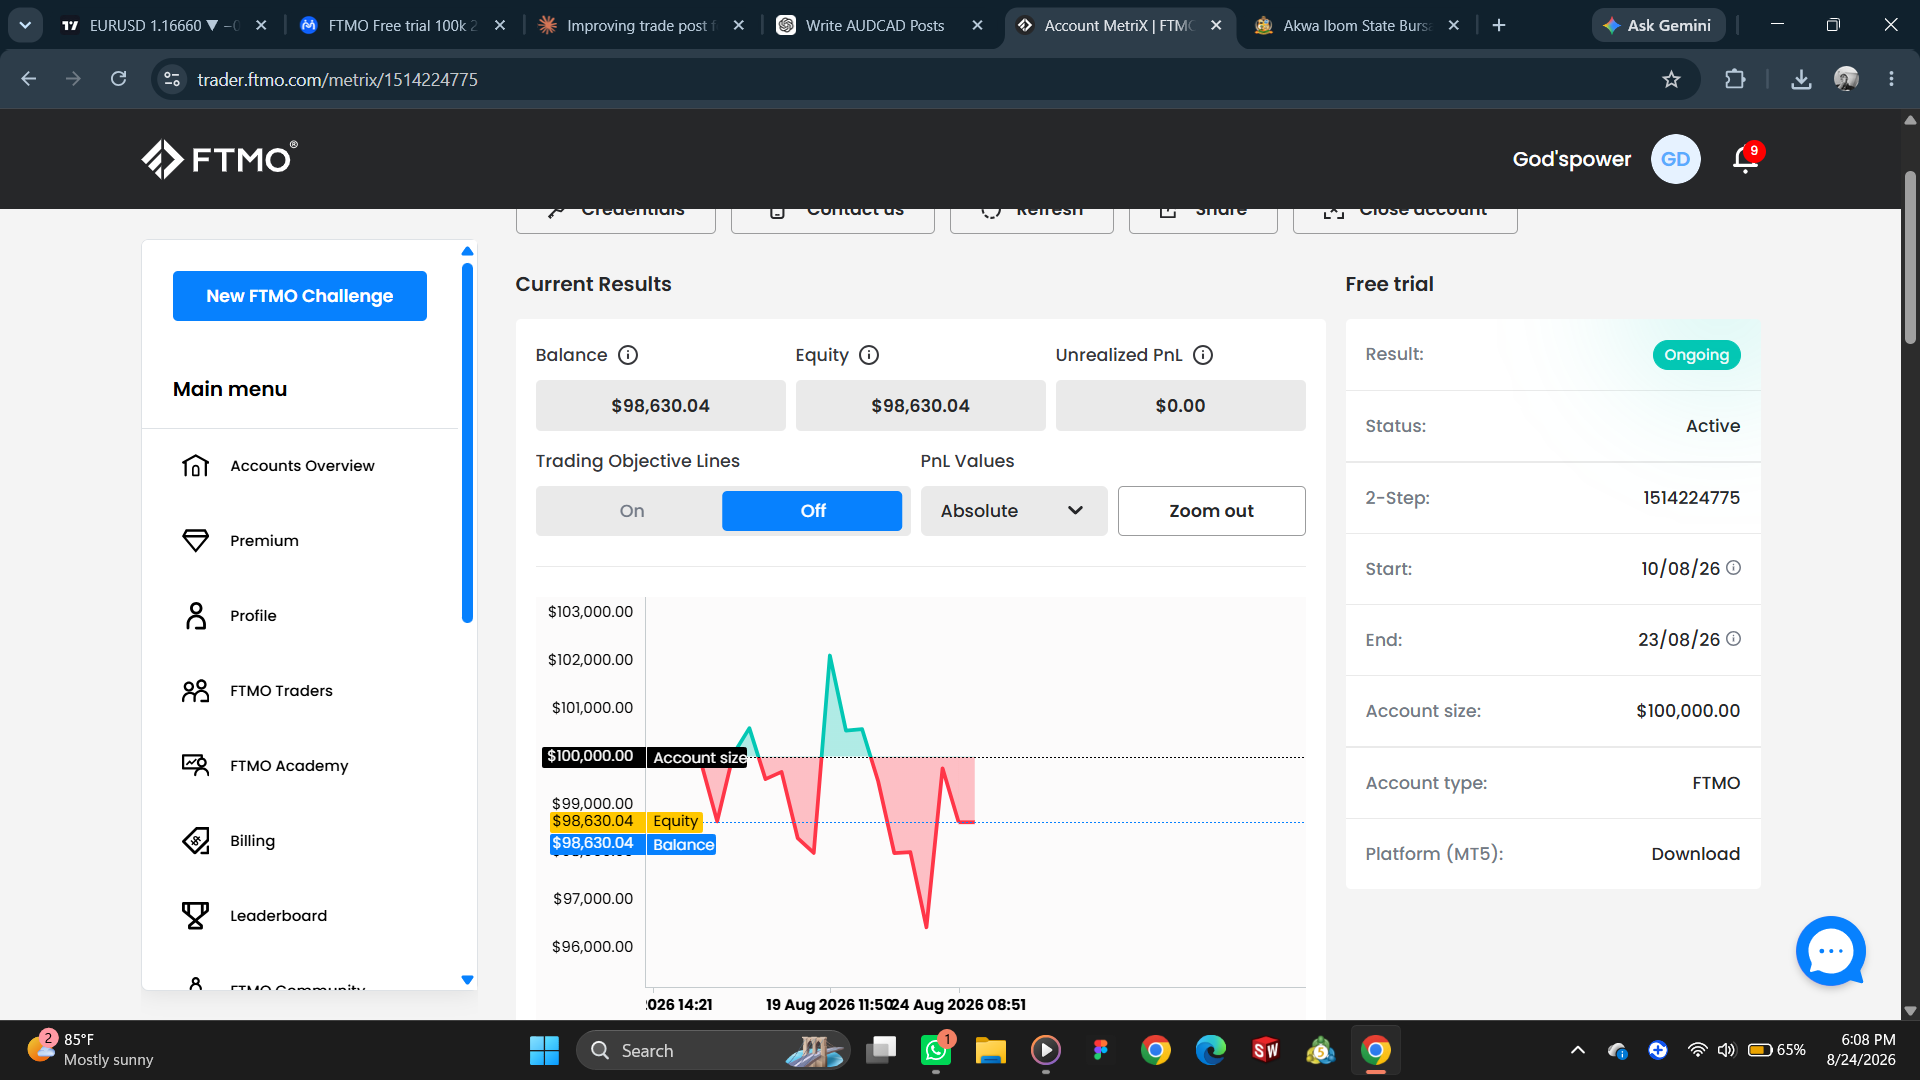Open WhatsApp from the taskbar

pyautogui.click(x=936, y=1050)
